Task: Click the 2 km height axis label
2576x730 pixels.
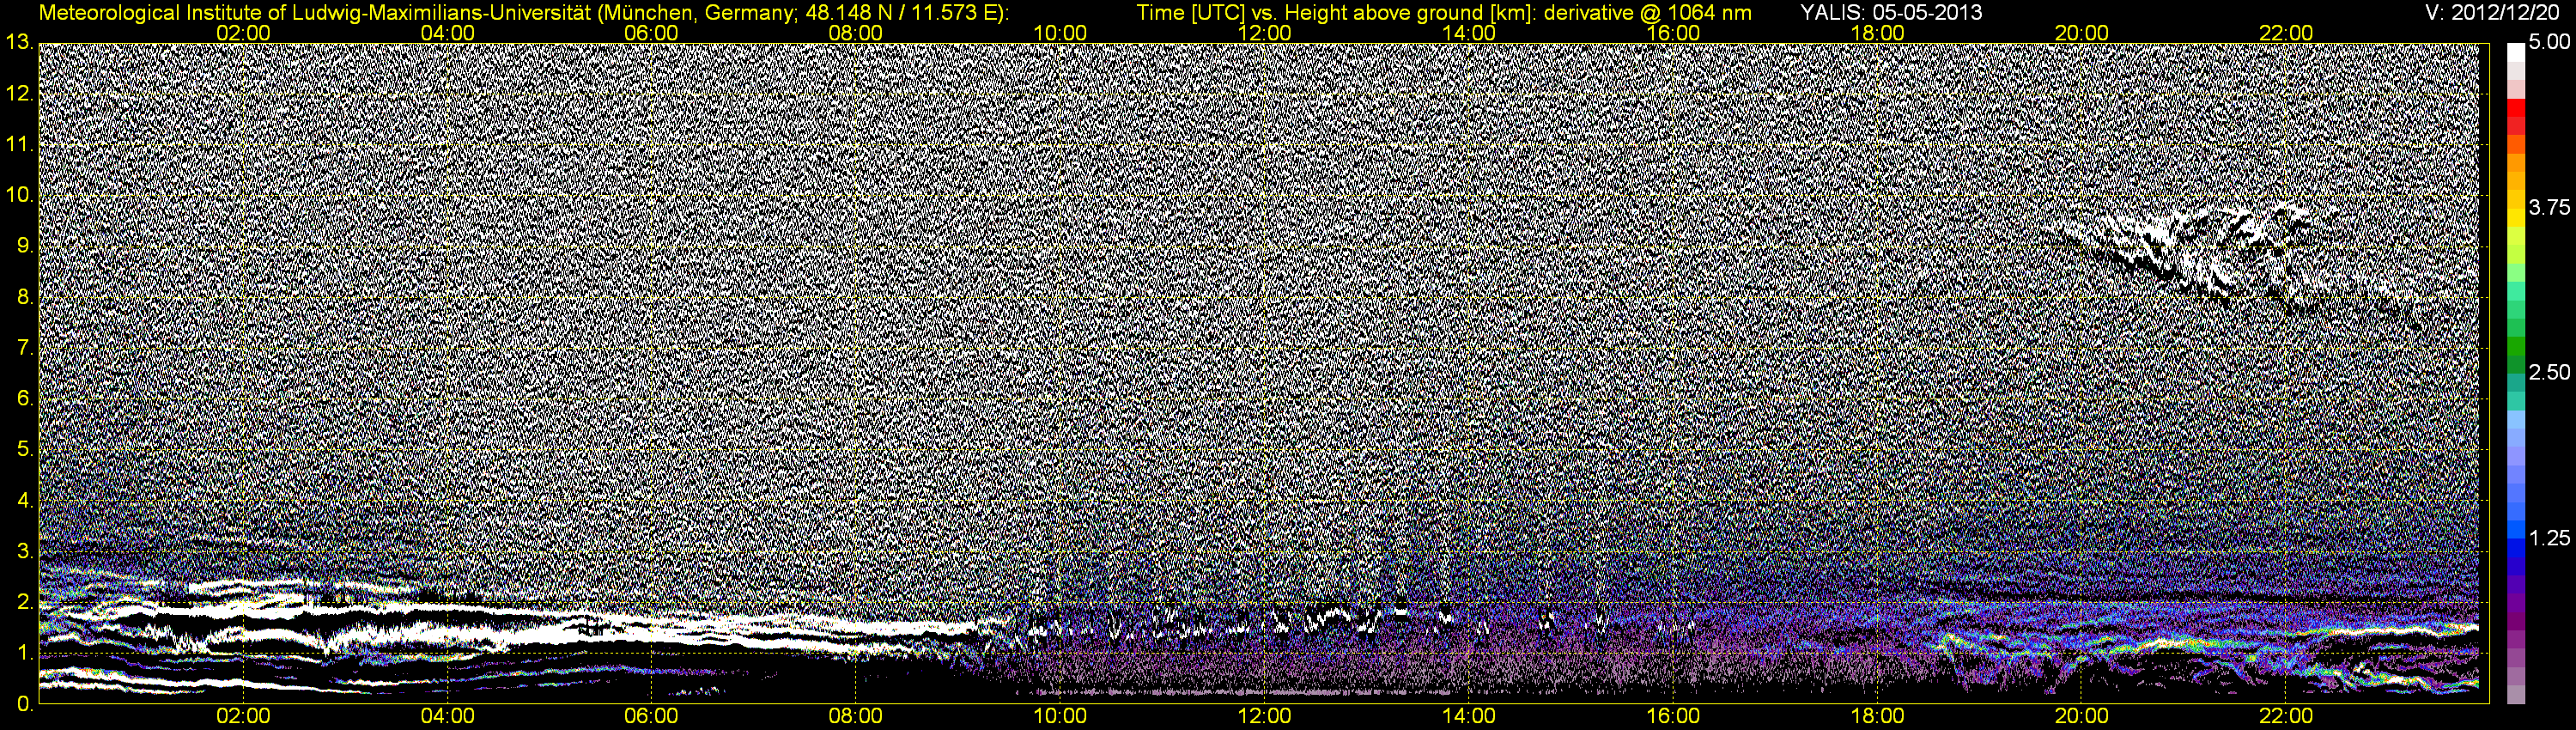Action: [24, 602]
